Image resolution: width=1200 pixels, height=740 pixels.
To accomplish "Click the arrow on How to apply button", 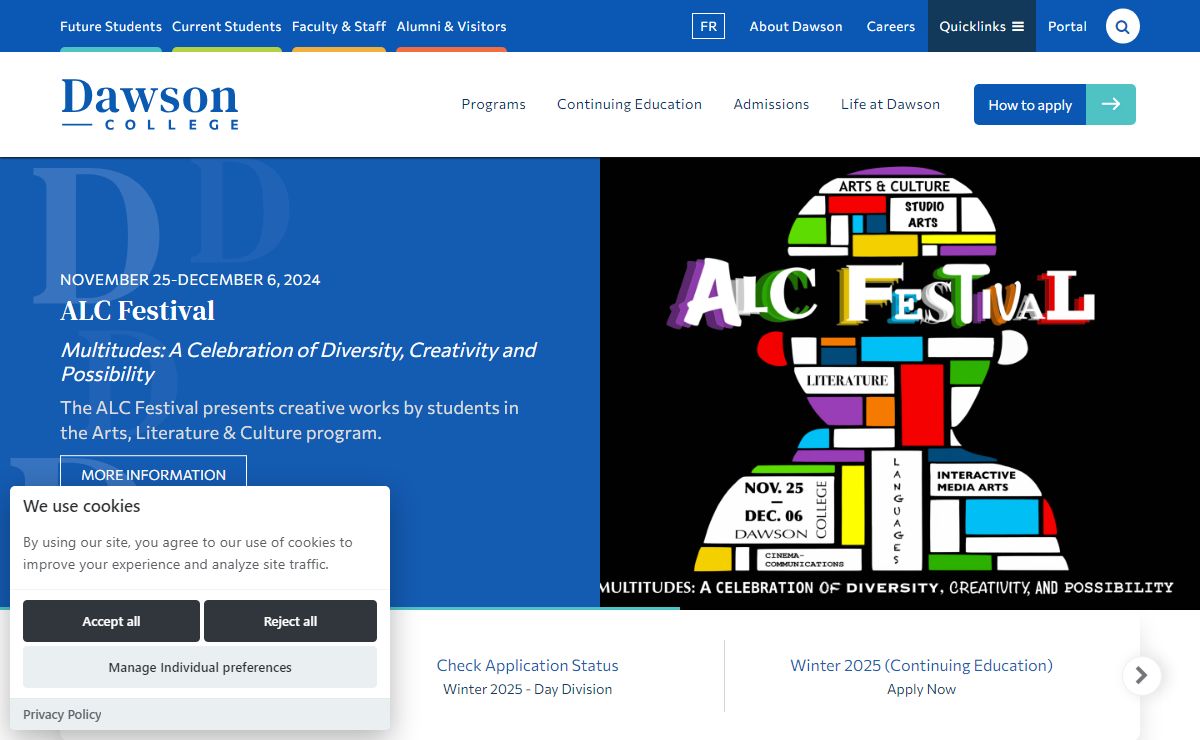I will click(1111, 104).
